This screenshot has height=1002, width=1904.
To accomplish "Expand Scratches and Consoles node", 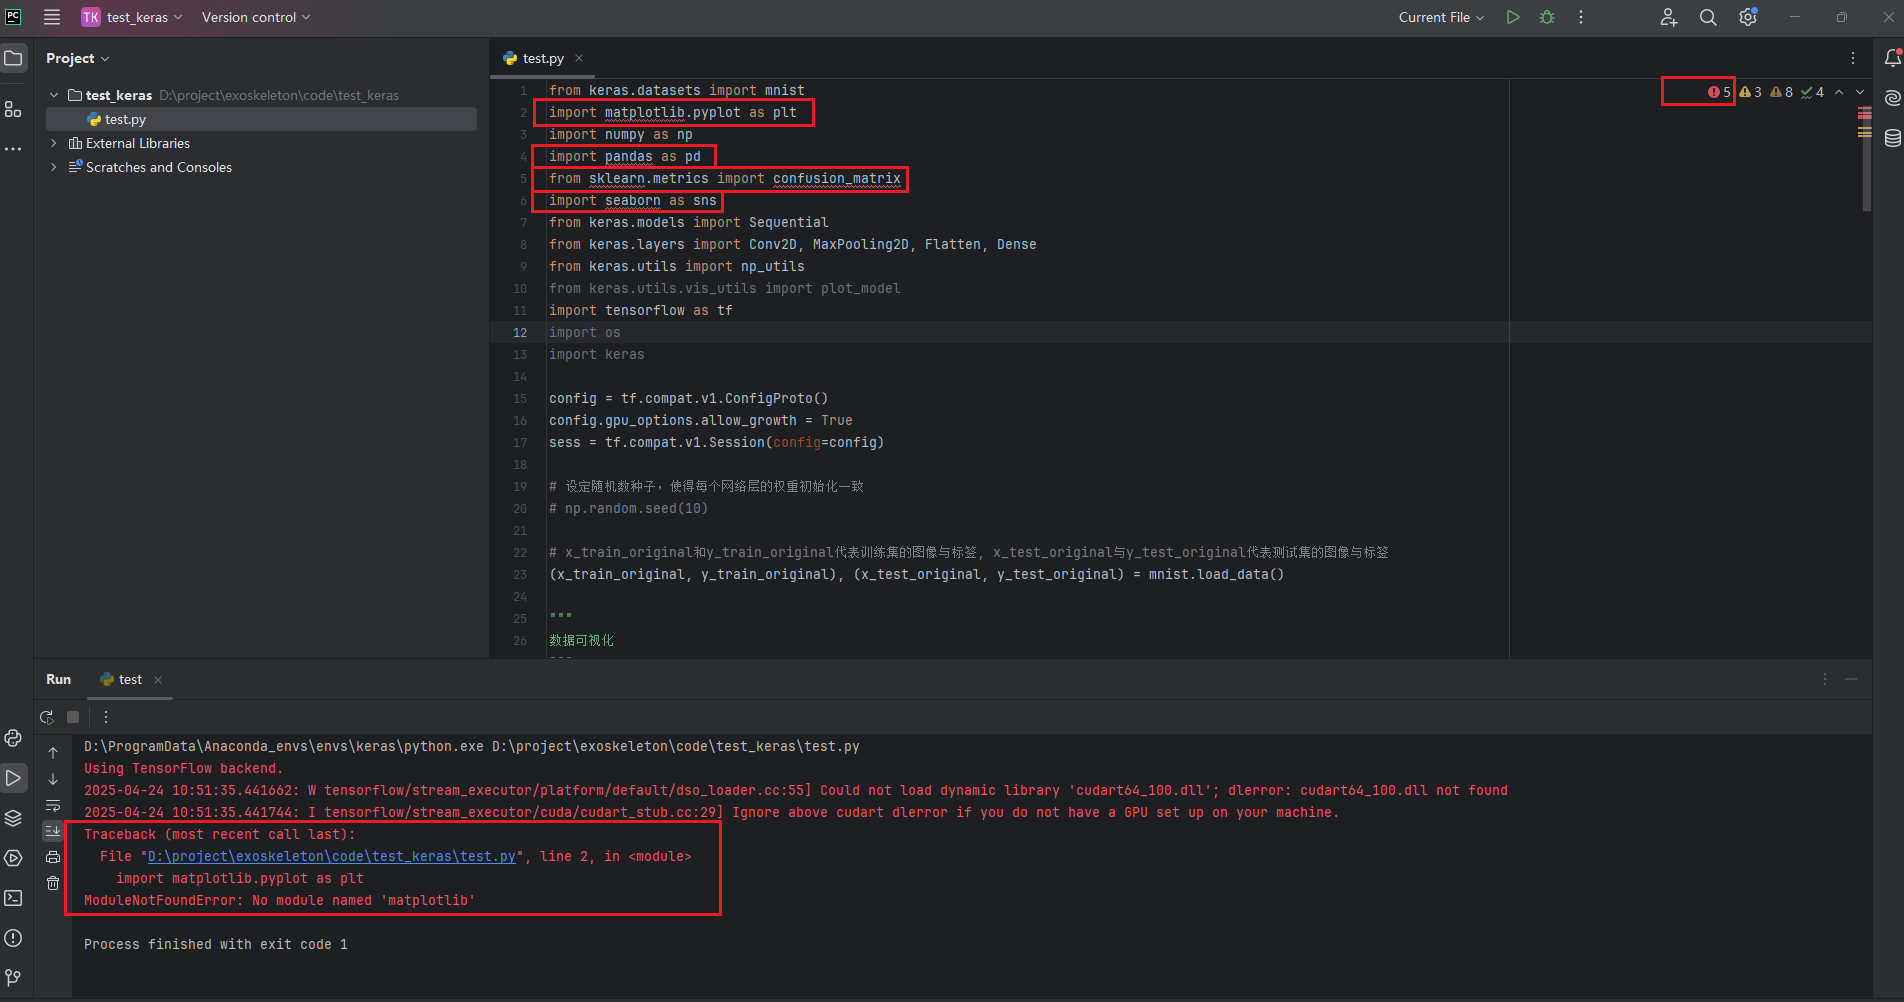I will click(54, 167).
